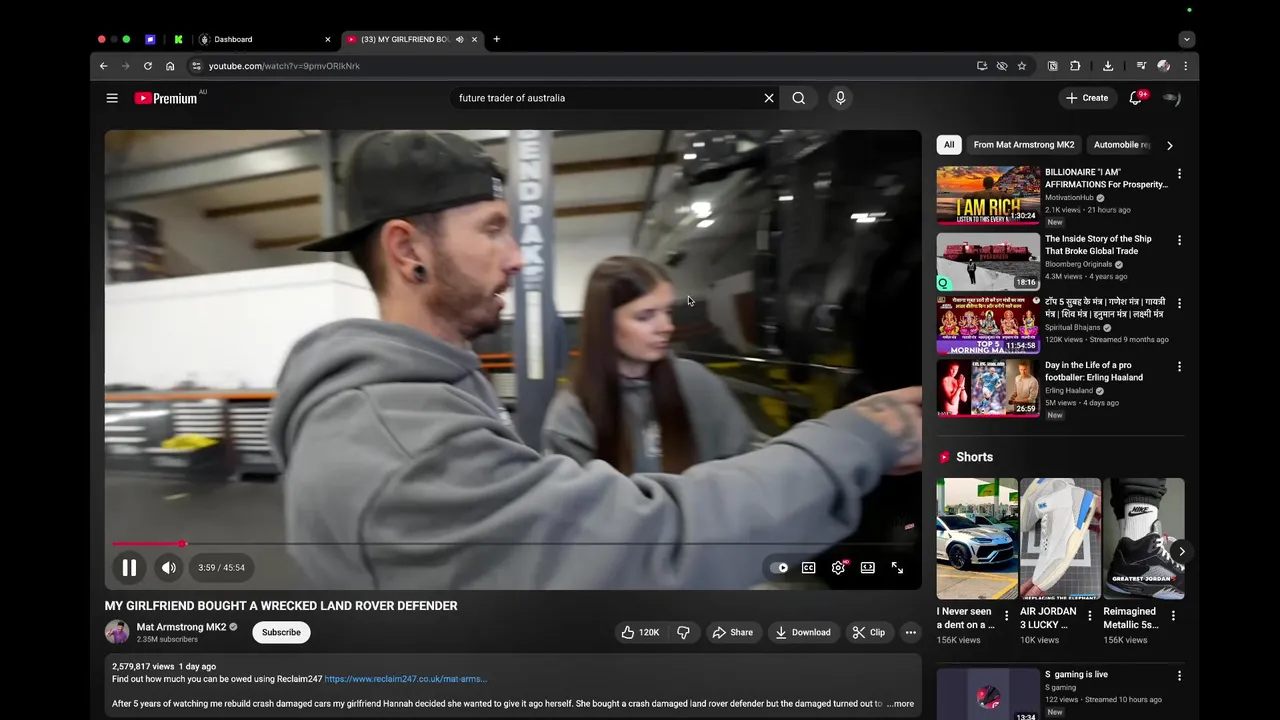Screen dimensions: 1280x720
Task: Open the YouTube guide hamburger menu
Action: [x=112, y=98]
